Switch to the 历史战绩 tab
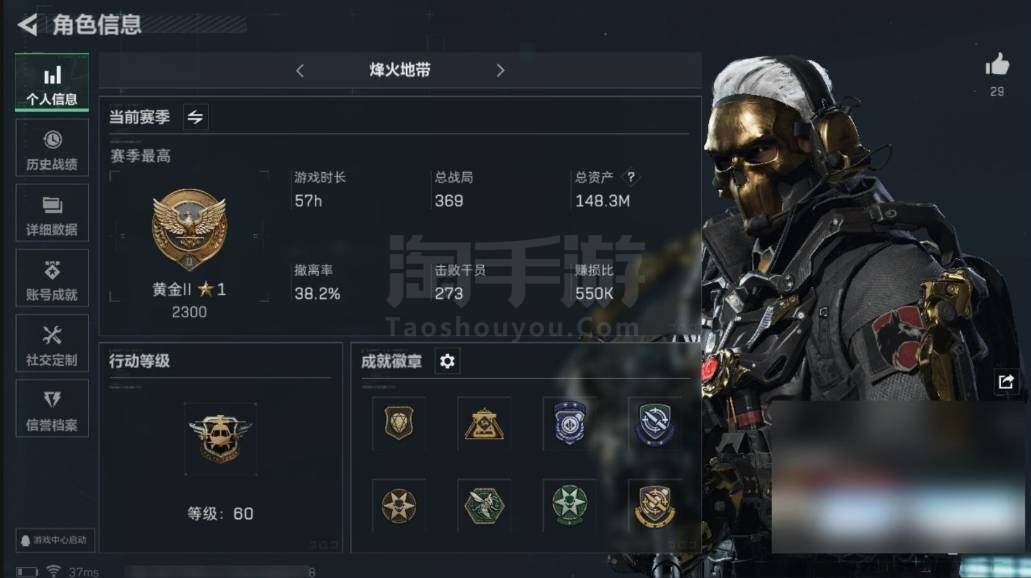Screen dimensions: 1031x578 pos(52,148)
